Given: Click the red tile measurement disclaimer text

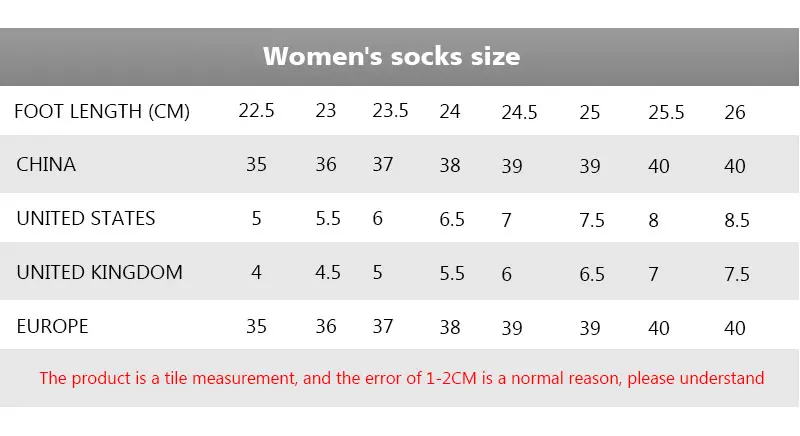Looking at the screenshot, I should click(402, 378).
